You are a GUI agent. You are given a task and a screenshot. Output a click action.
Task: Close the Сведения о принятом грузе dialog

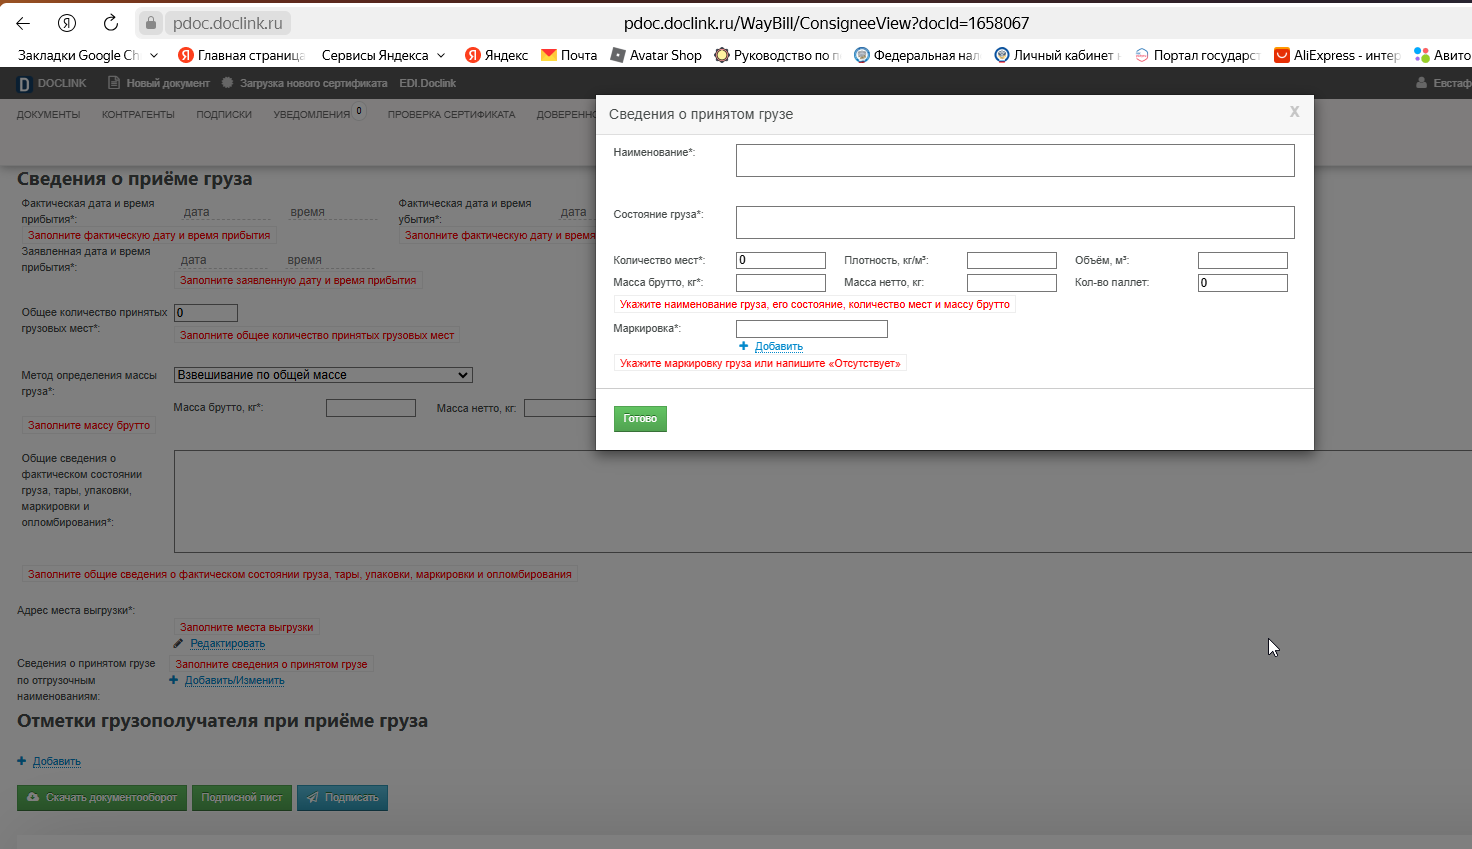[1294, 112]
